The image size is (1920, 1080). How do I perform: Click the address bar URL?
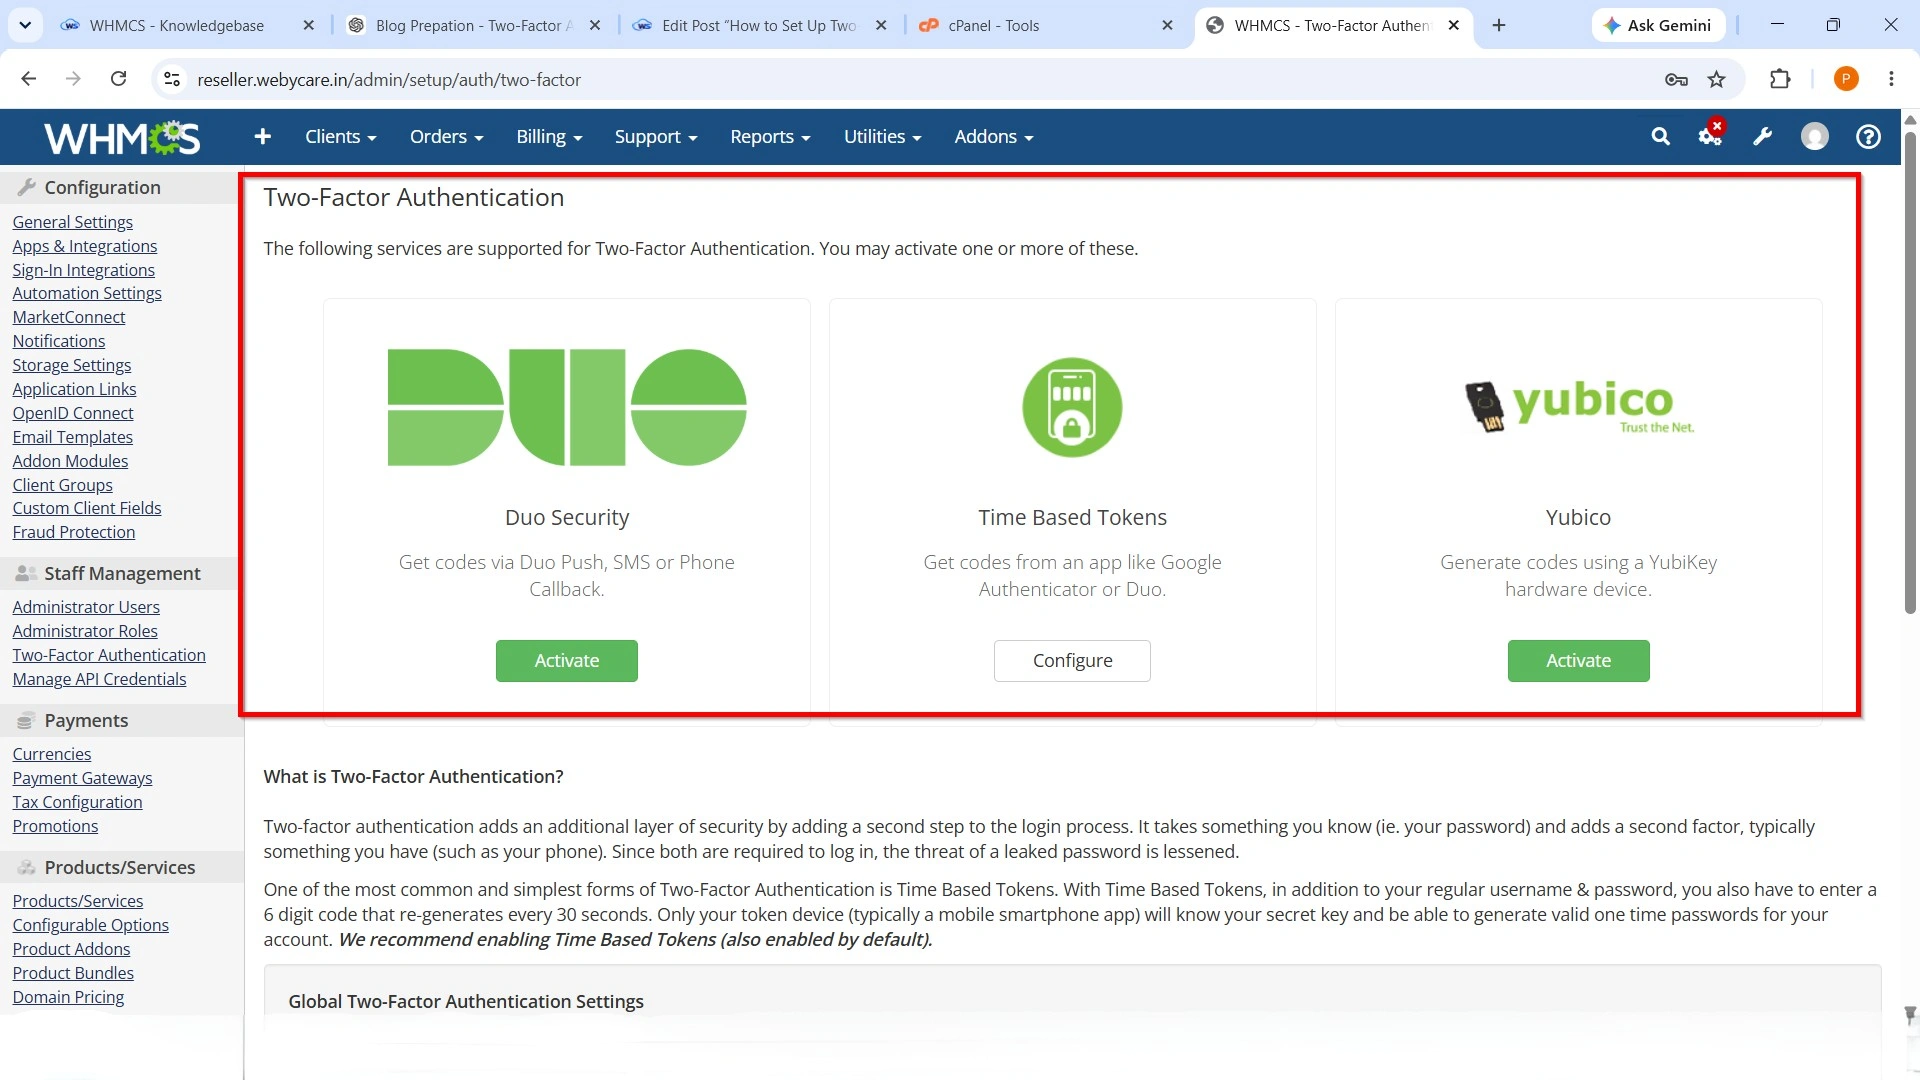389,79
